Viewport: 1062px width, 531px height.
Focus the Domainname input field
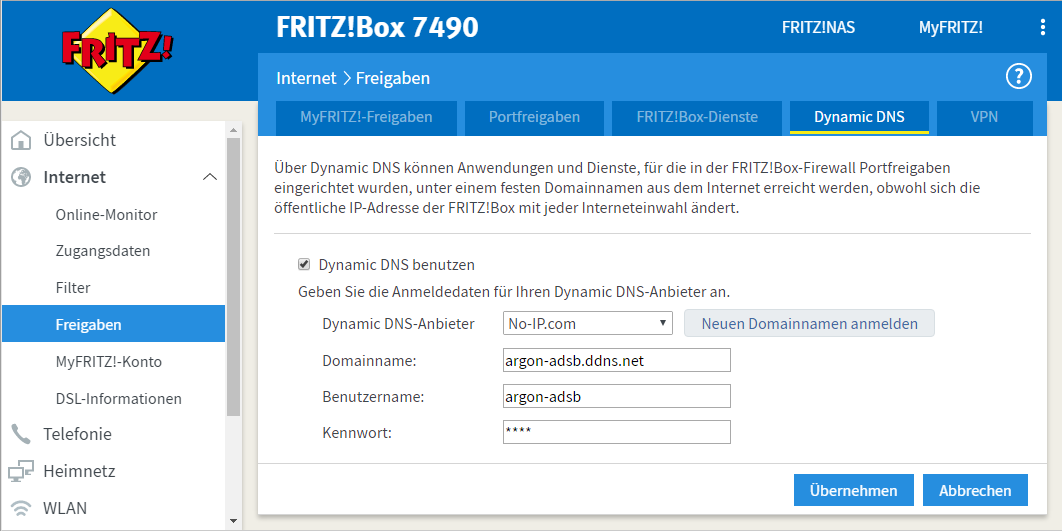[616, 360]
